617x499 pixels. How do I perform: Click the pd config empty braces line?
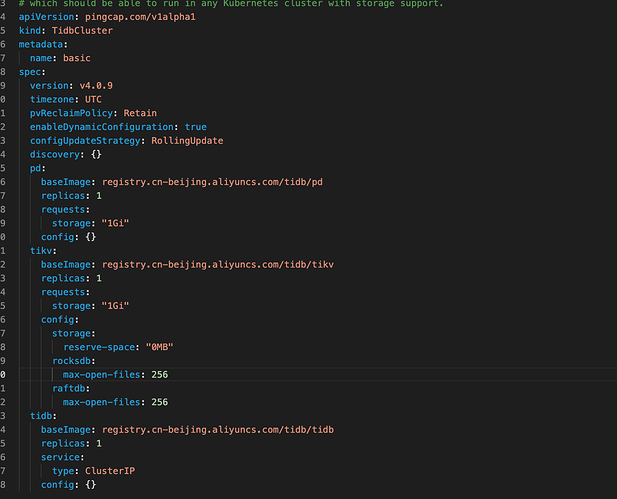(68, 237)
